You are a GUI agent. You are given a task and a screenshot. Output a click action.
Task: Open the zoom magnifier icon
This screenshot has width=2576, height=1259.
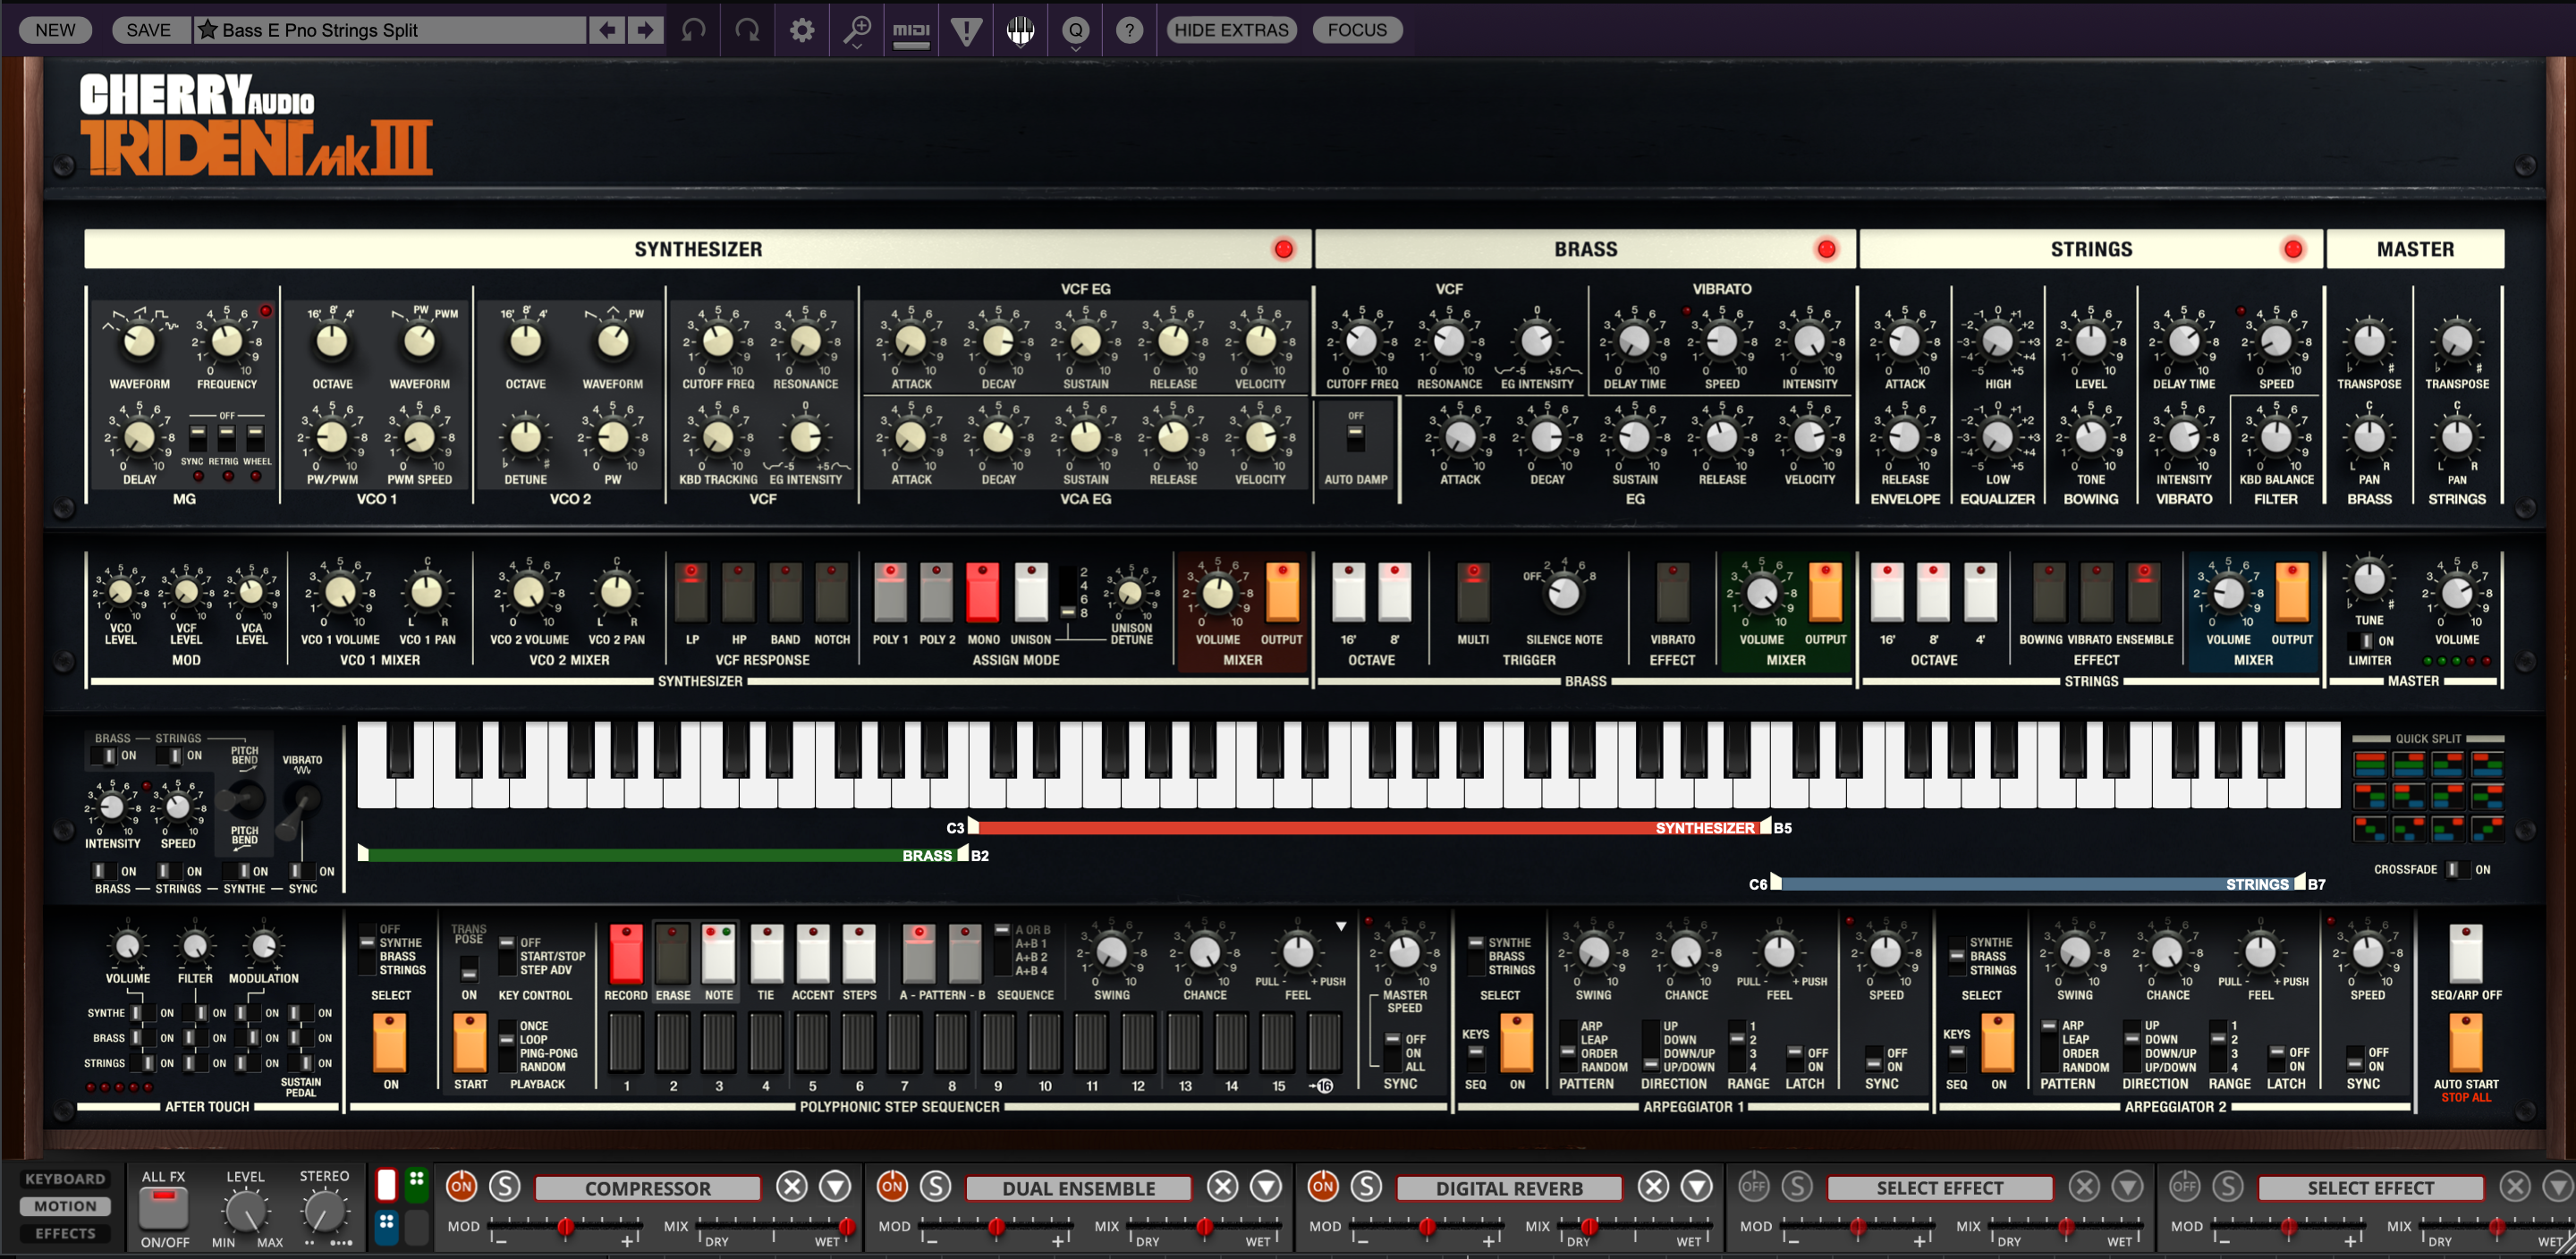[857, 30]
